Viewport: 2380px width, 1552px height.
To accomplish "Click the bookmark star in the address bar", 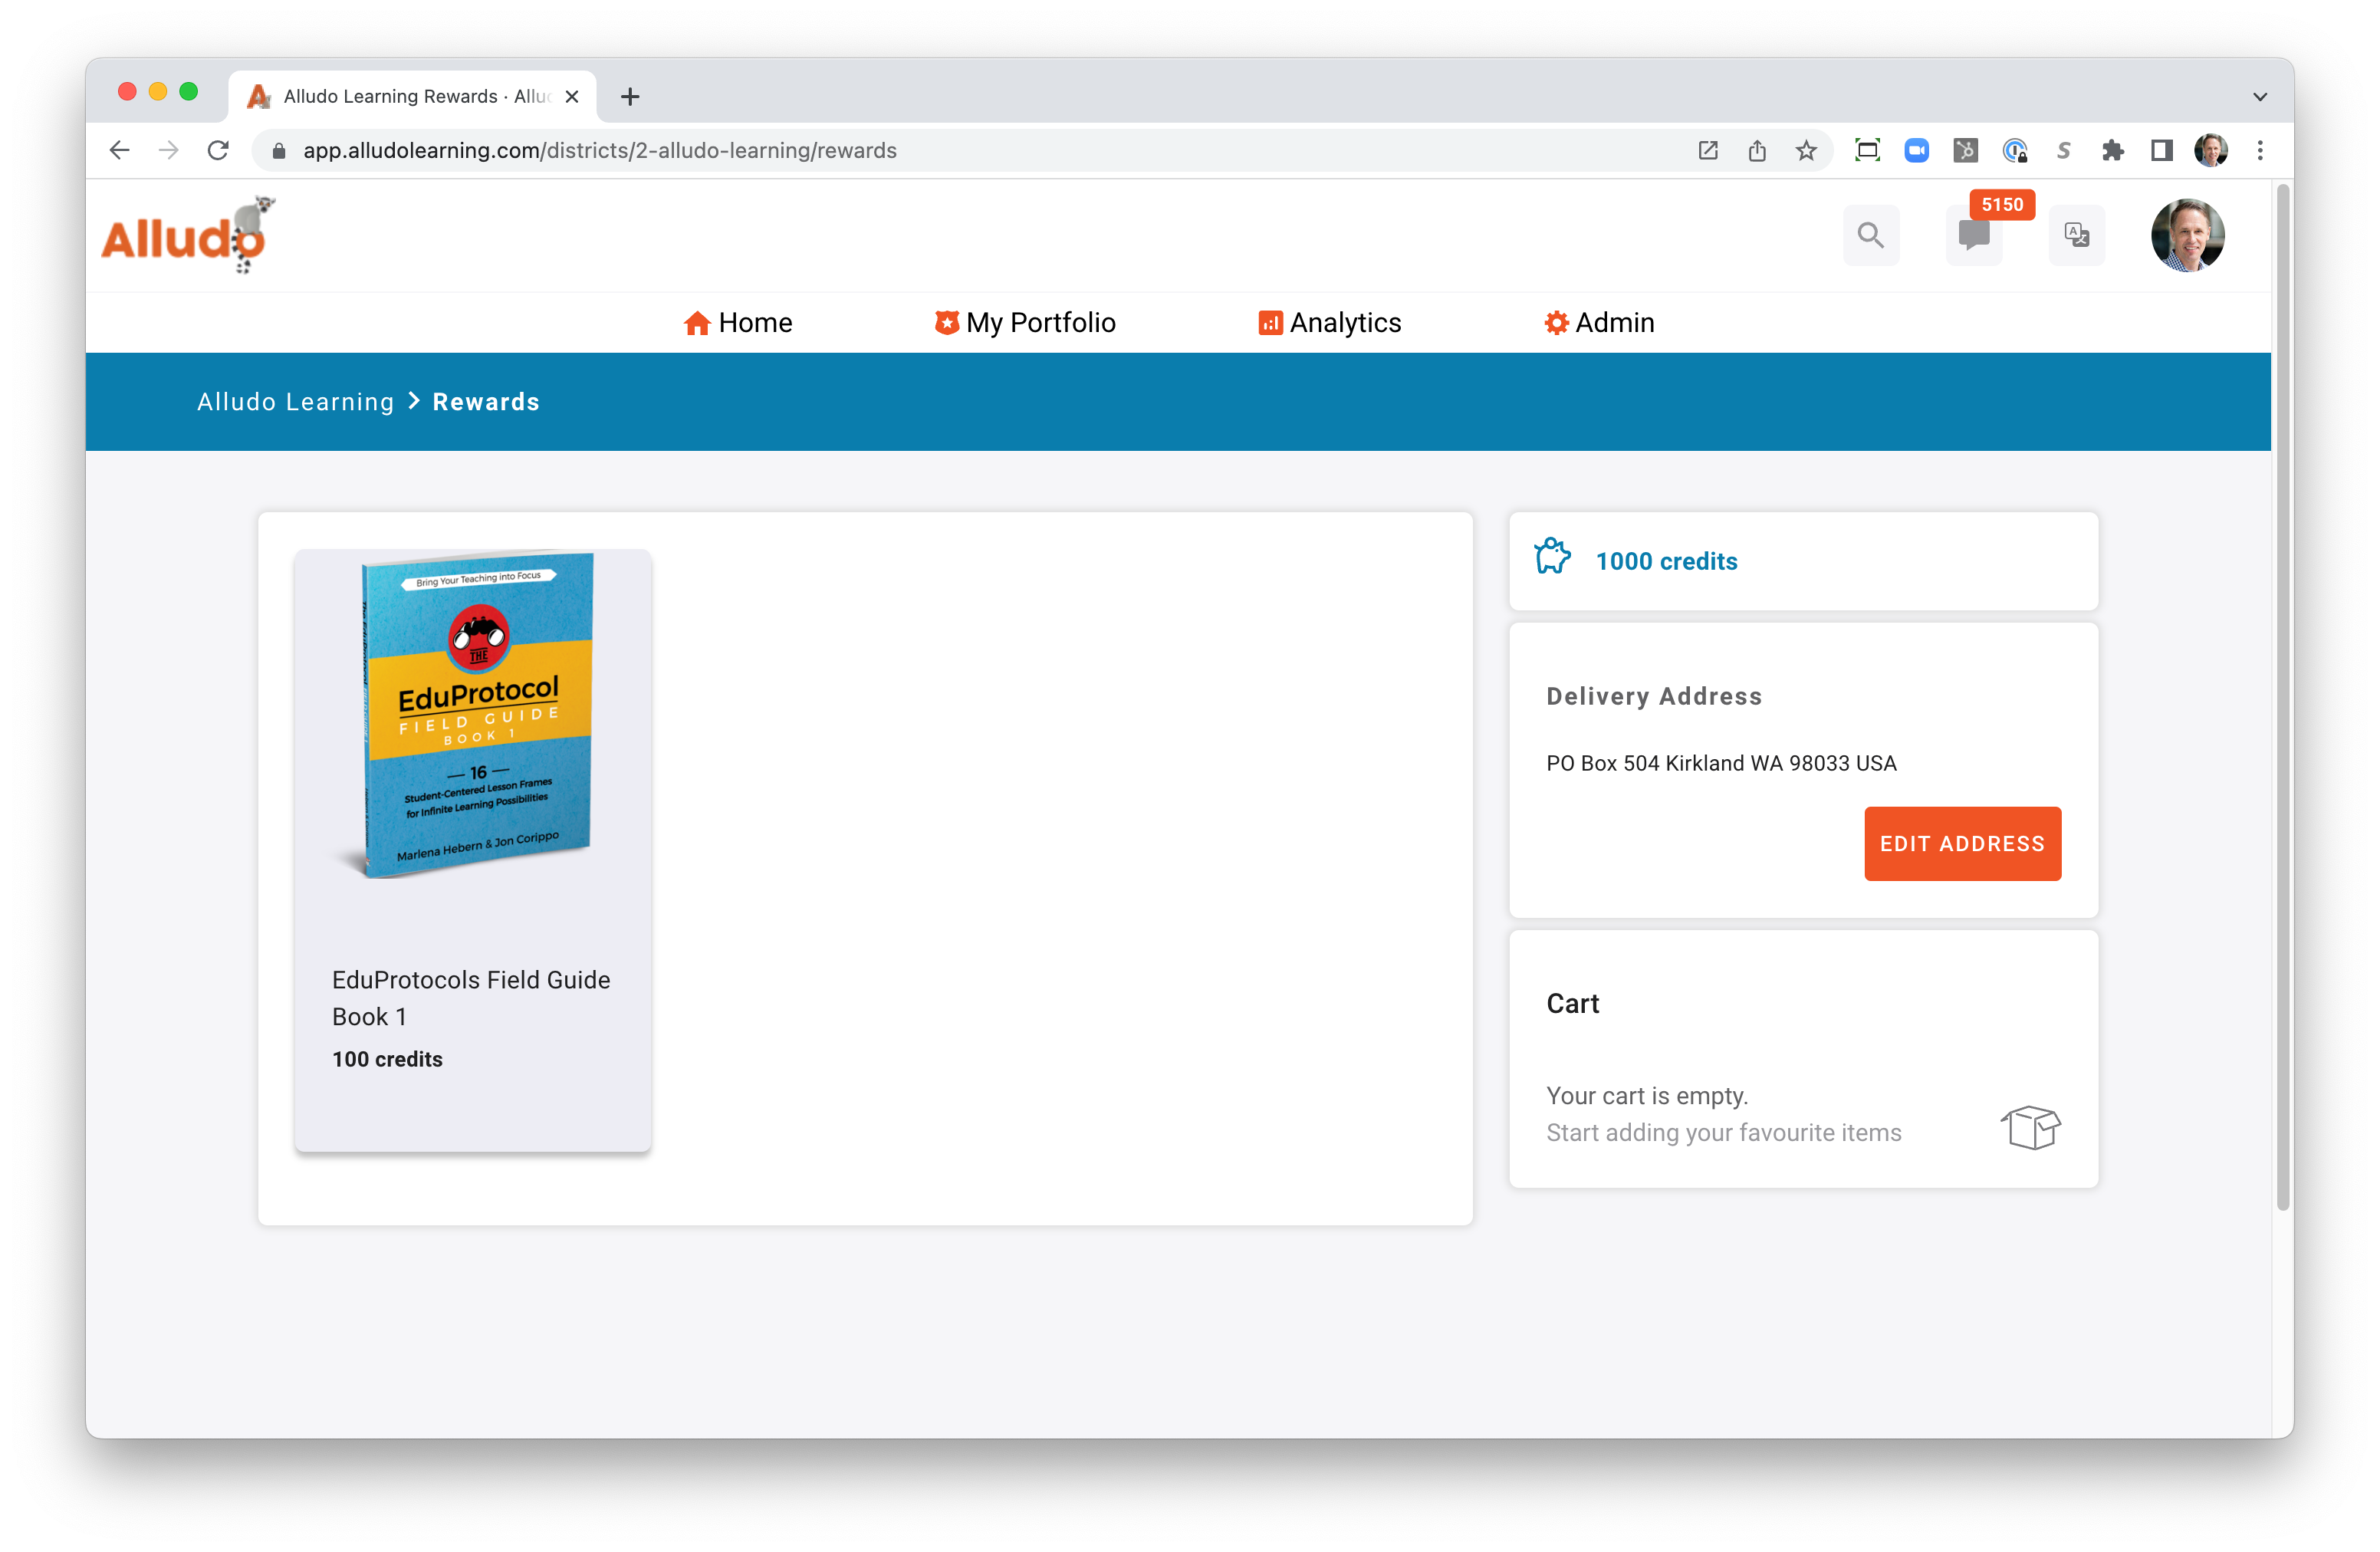I will [1805, 150].
